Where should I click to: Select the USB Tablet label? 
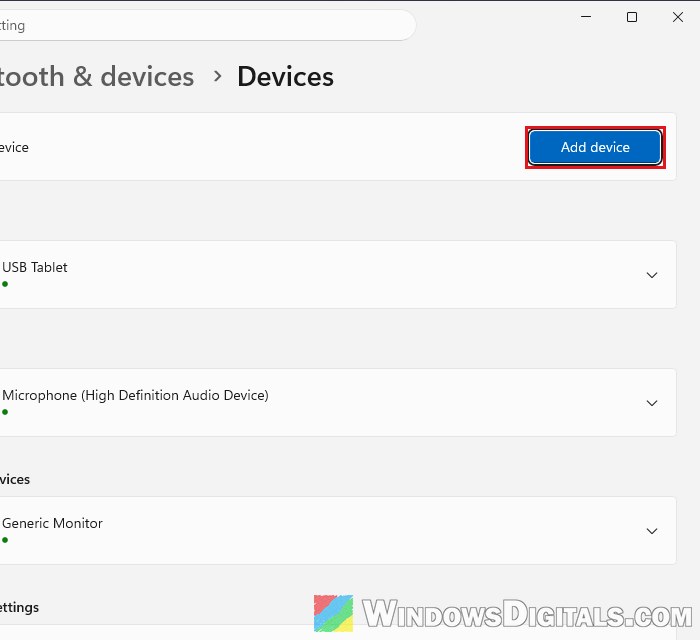coord(35,267)
